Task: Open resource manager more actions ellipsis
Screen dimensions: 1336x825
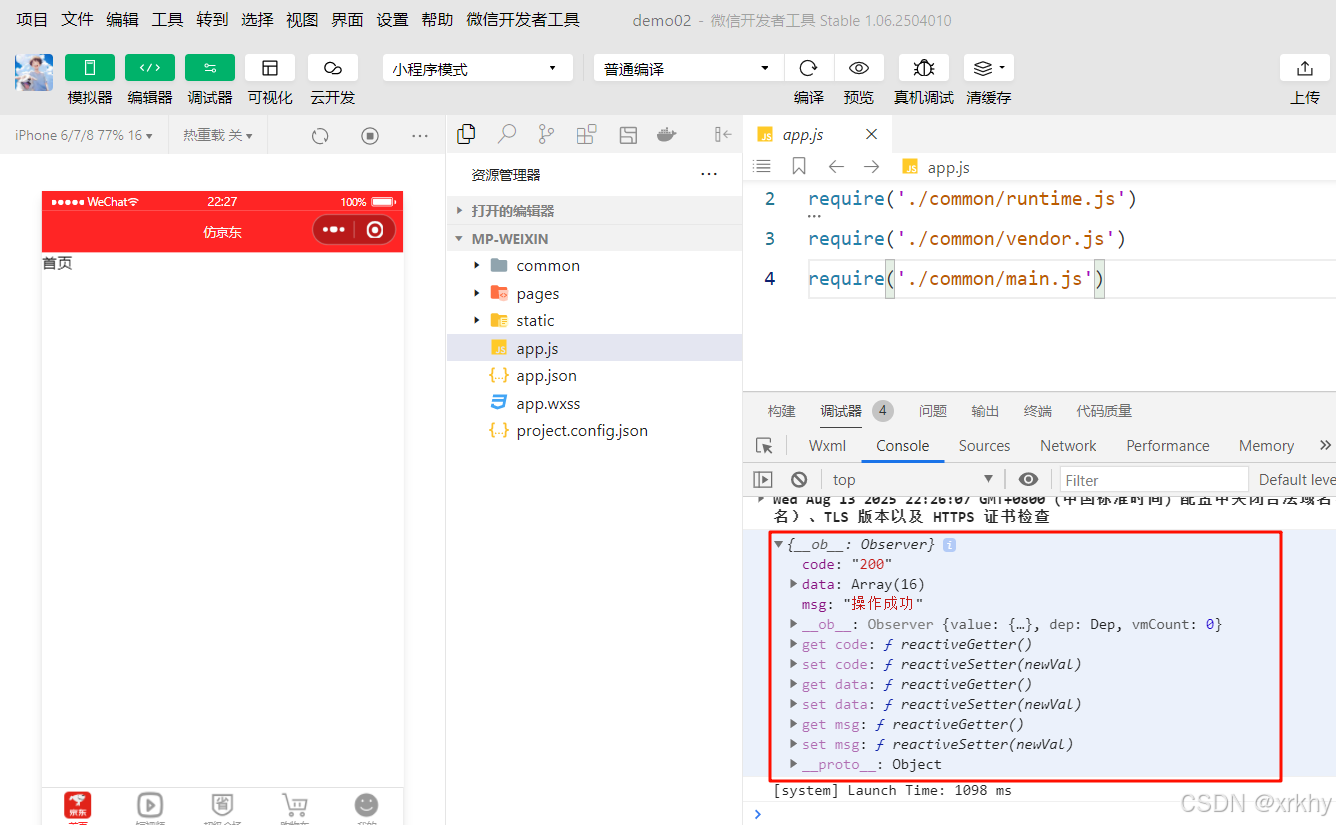Action: tap(709, 175)
